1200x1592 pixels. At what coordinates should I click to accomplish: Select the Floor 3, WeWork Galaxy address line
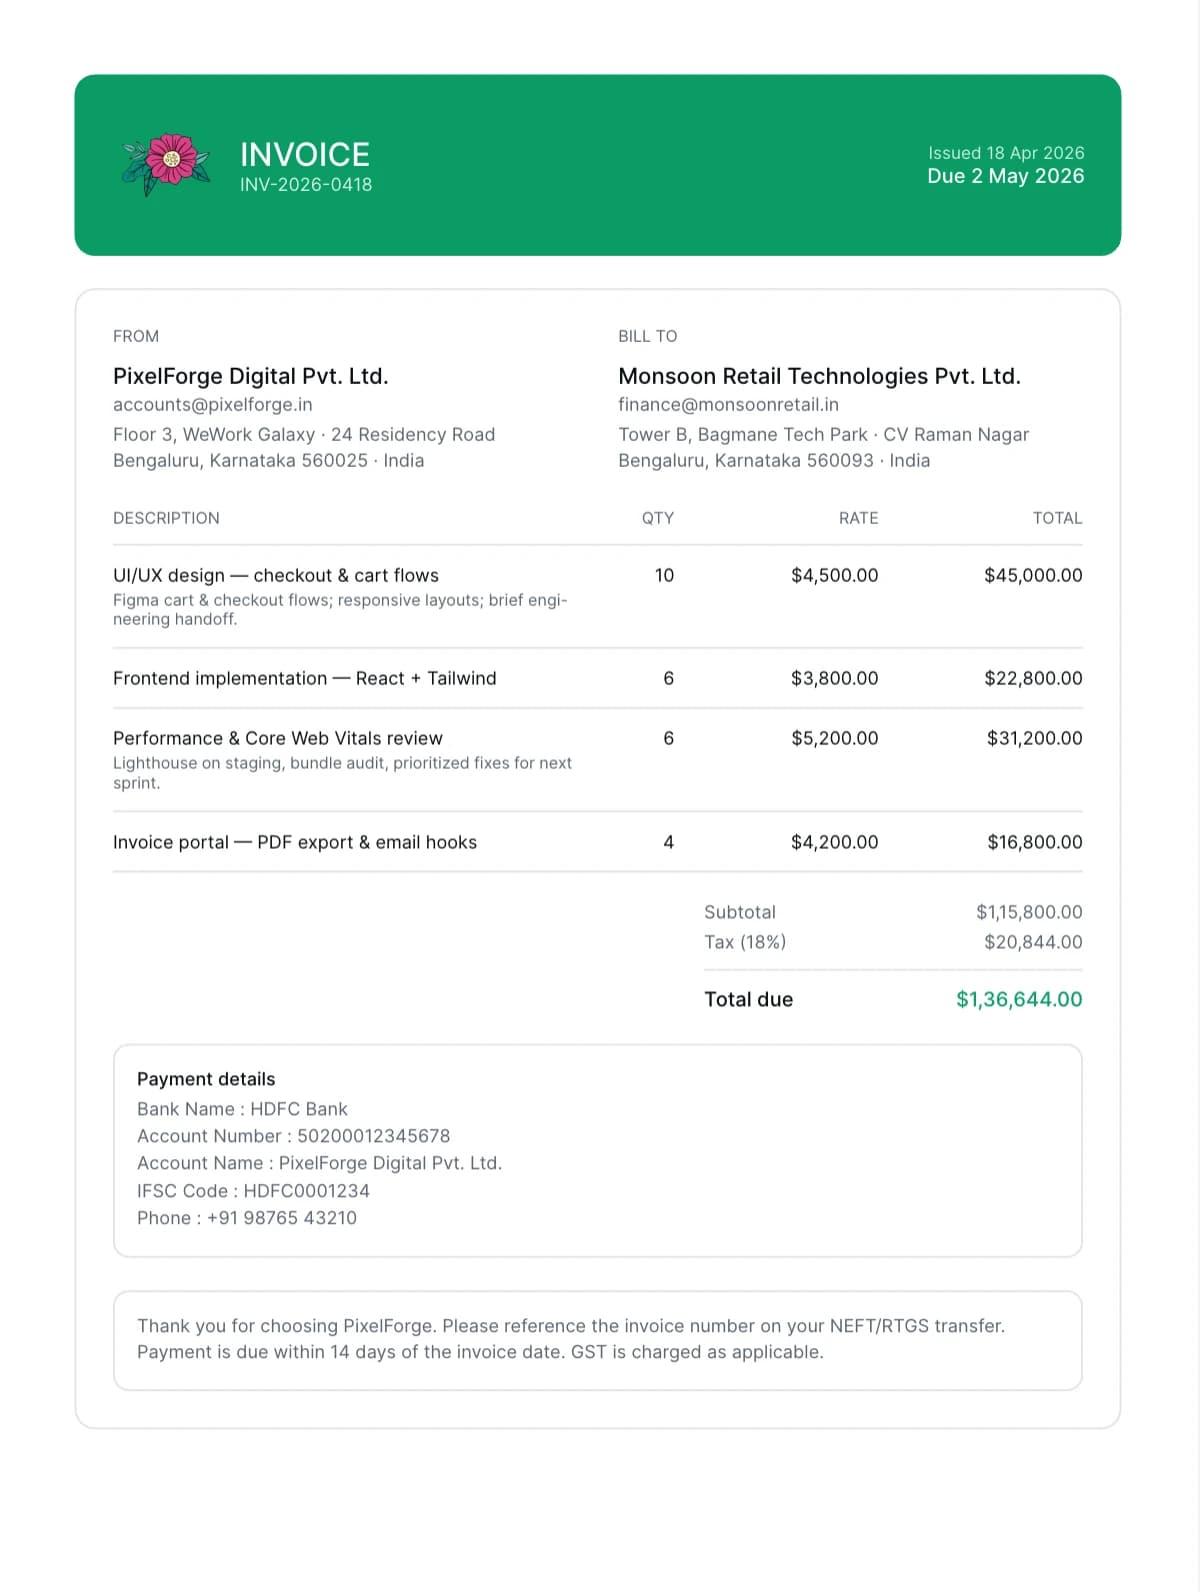point(304,435)
